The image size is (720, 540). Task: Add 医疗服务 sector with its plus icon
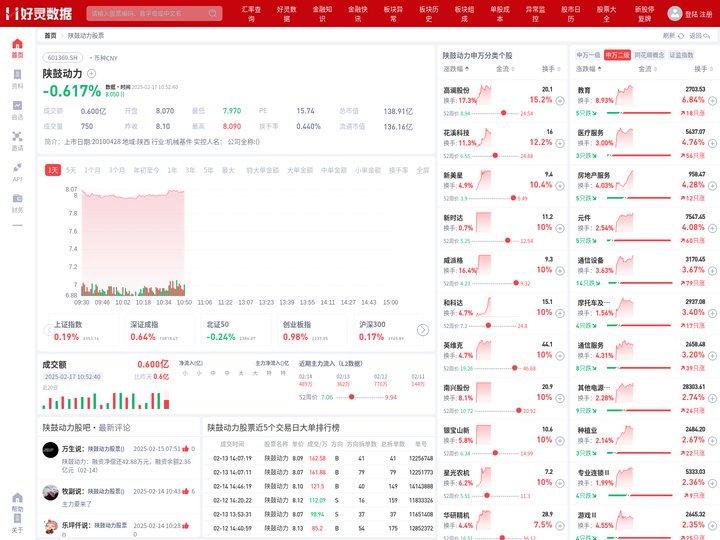712,143
